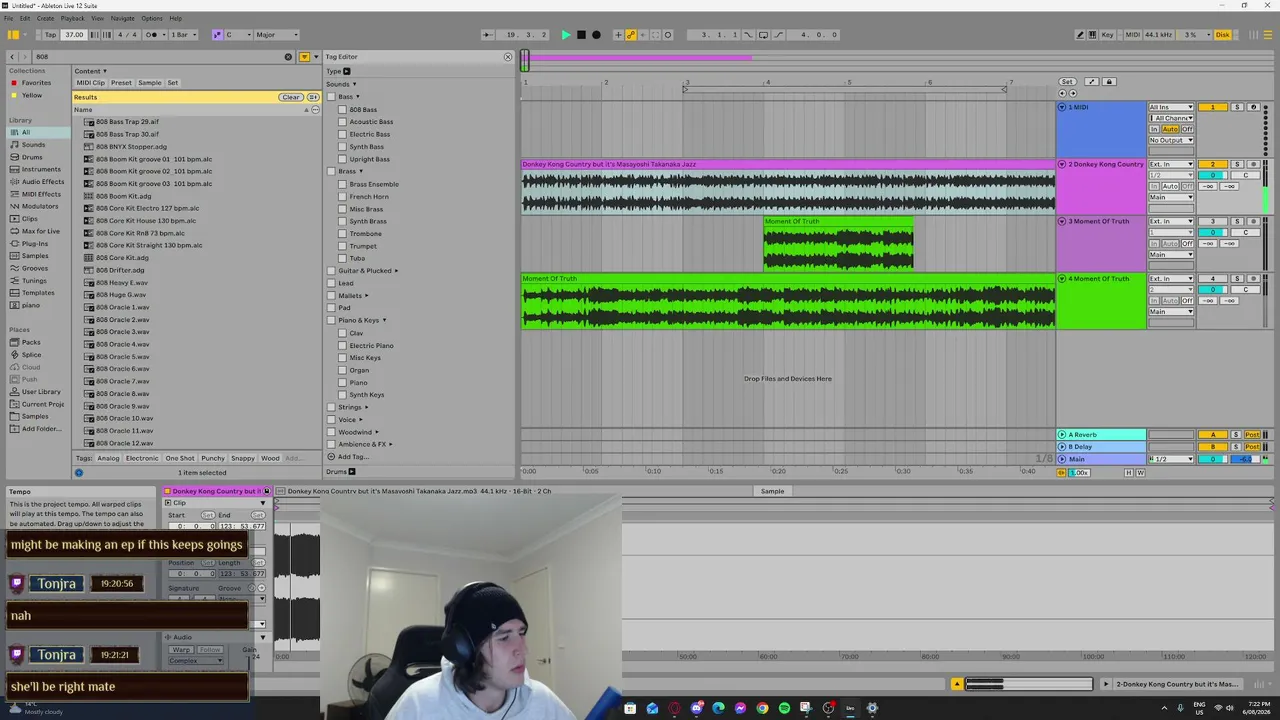
Task: Check the French Horn tag checkbox
Action: [342, 197]
